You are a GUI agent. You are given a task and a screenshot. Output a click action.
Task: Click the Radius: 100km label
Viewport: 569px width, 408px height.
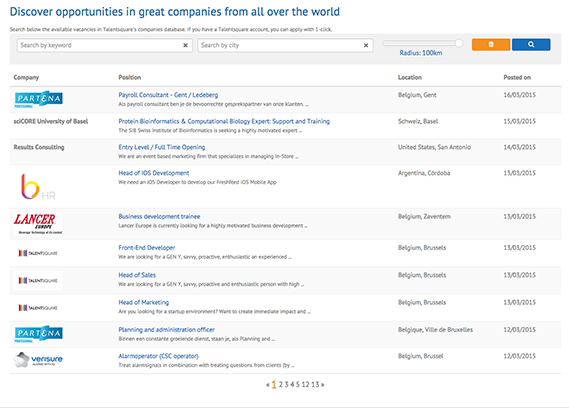(x=421, y=53)
